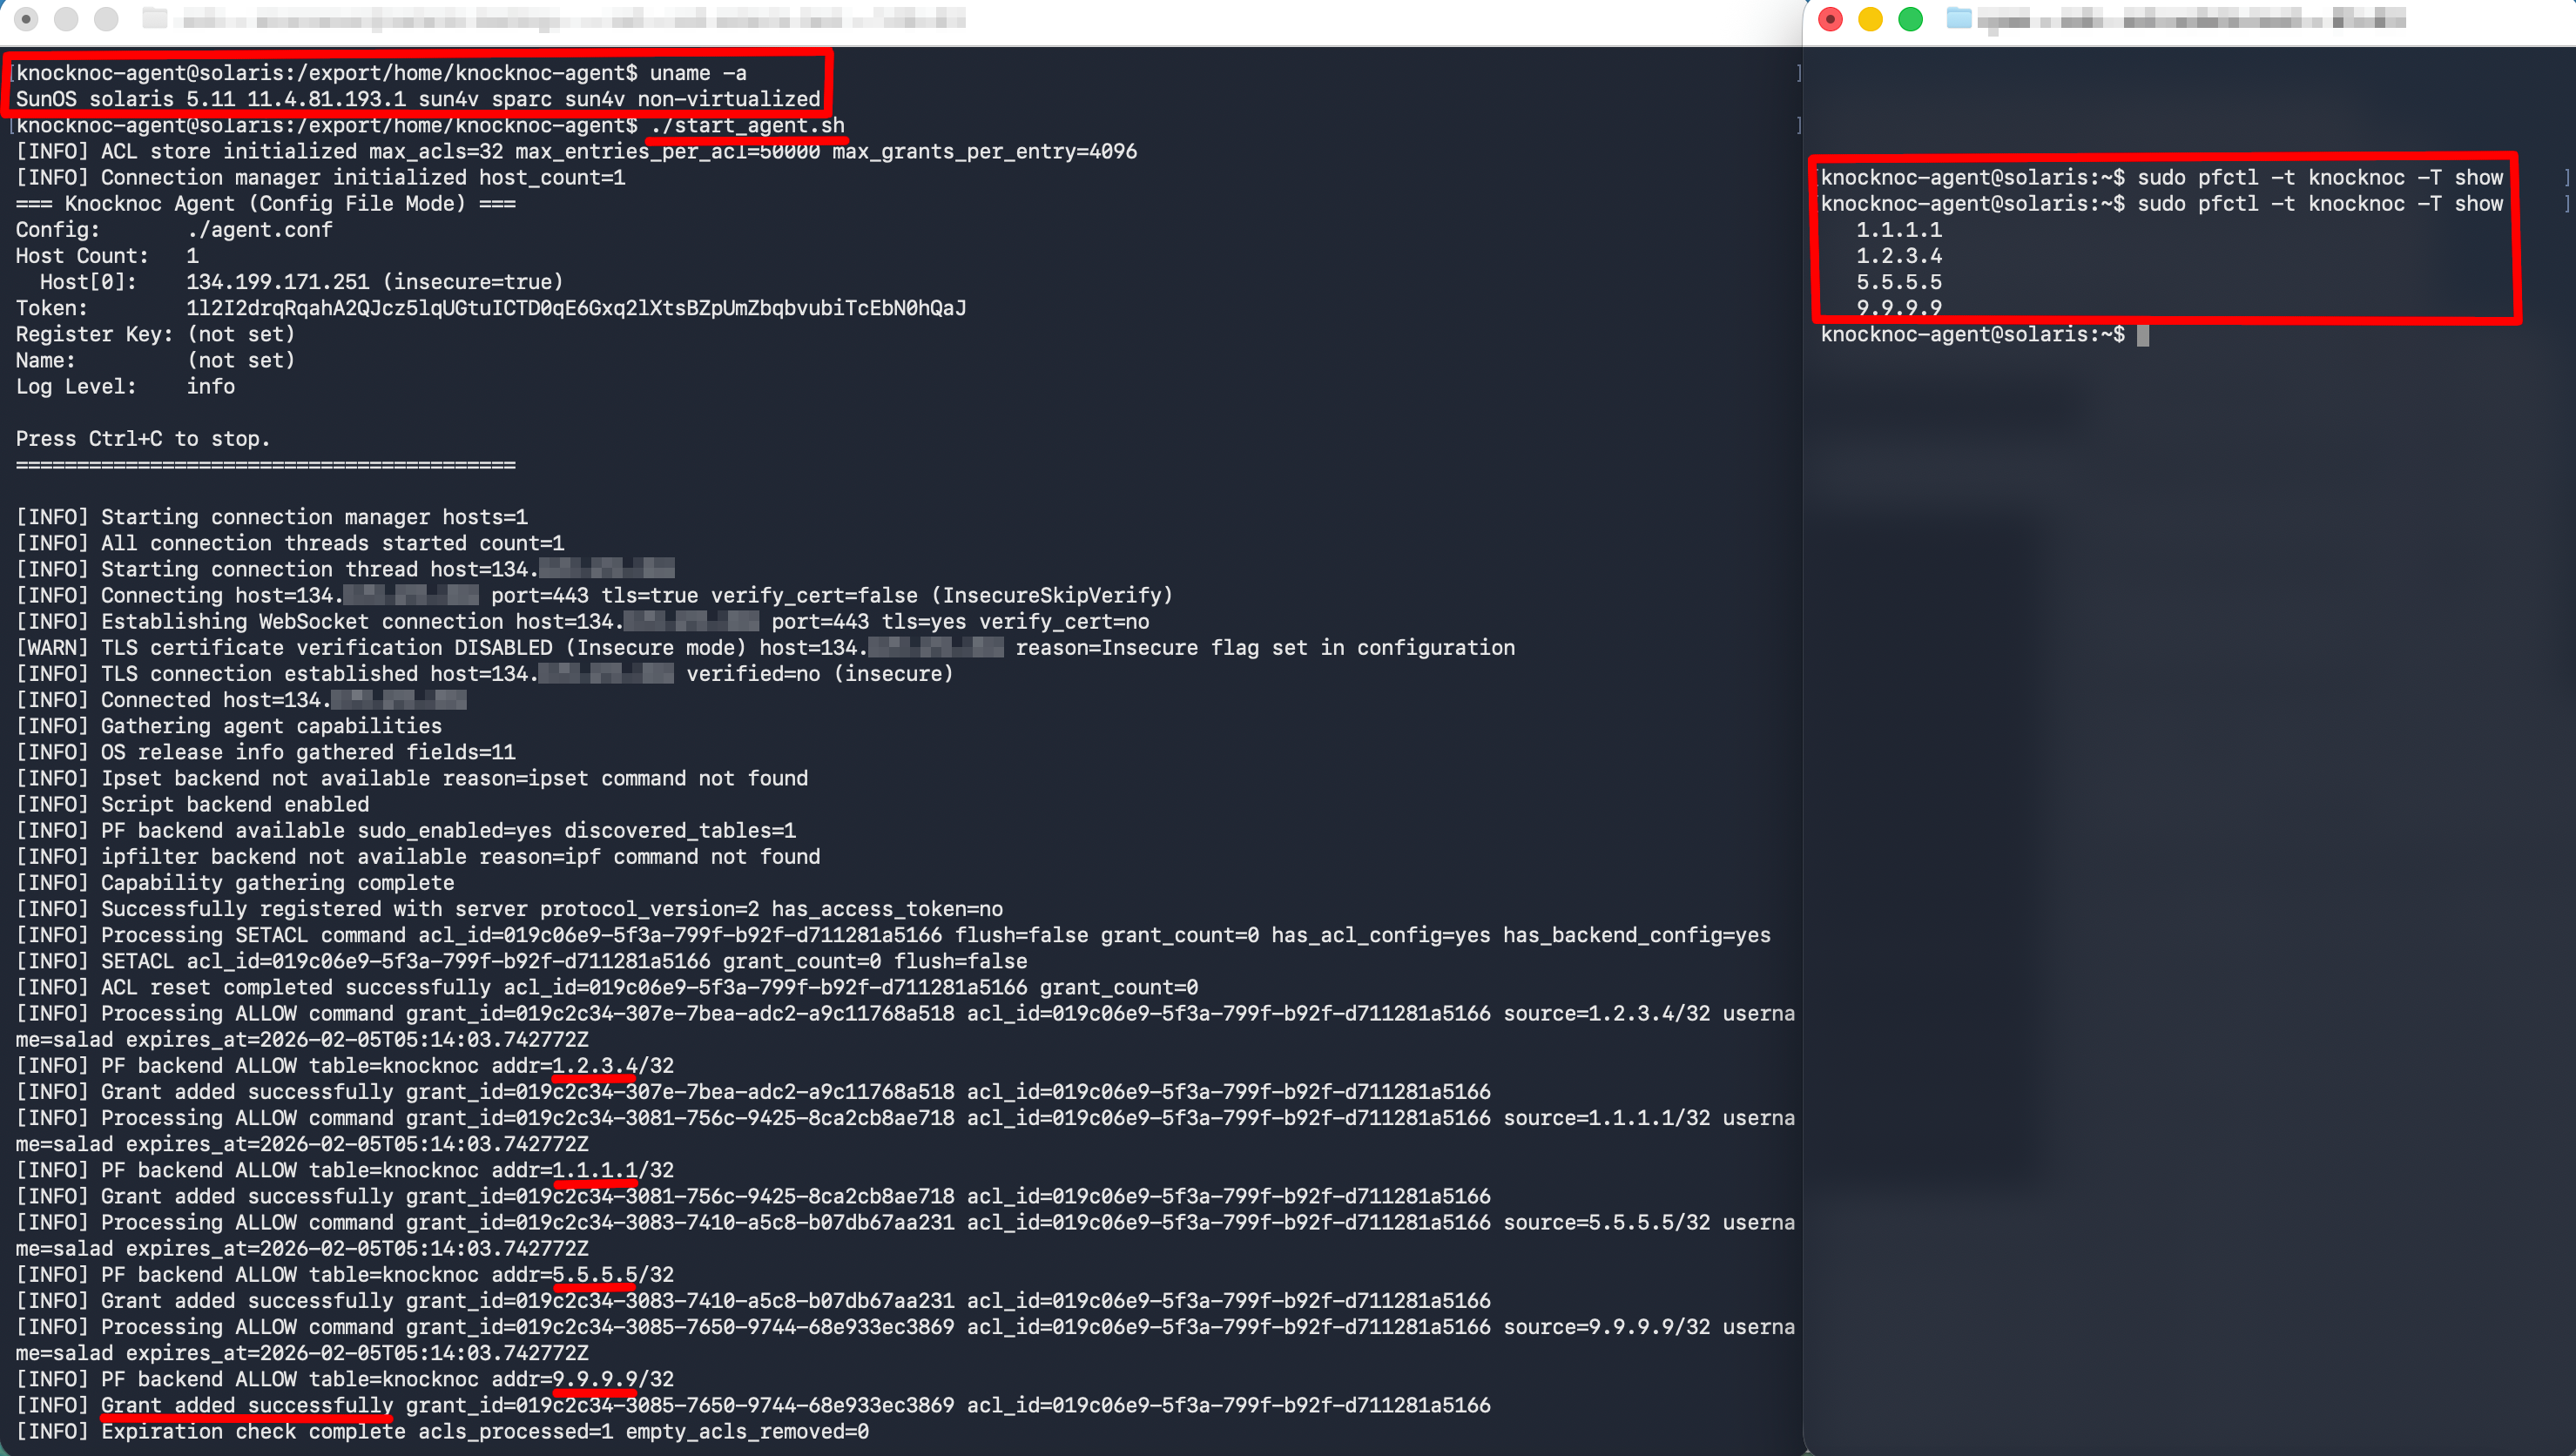
Task: Minimize the right terminal with yellow button
Action: (1870, 19)
